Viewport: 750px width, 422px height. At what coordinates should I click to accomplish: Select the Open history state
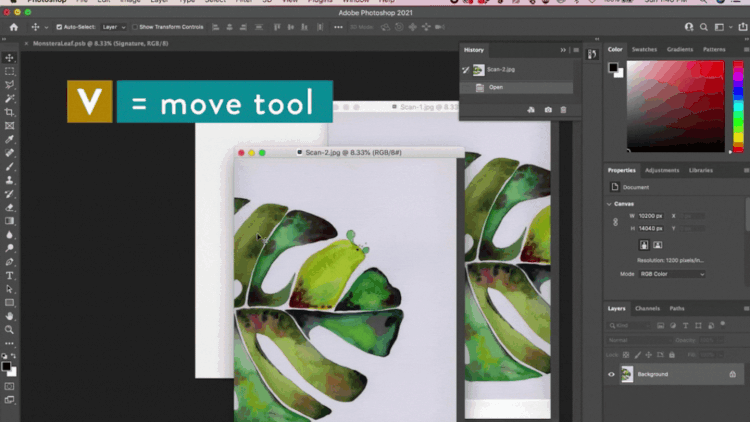pyautogui.click(x=516, y=87)
